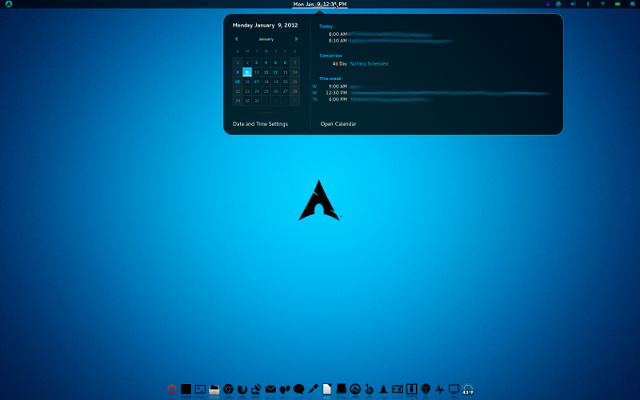
Task: Click the 'Monday January 9, 2012' heading
Action: click(x=265, y=25)
